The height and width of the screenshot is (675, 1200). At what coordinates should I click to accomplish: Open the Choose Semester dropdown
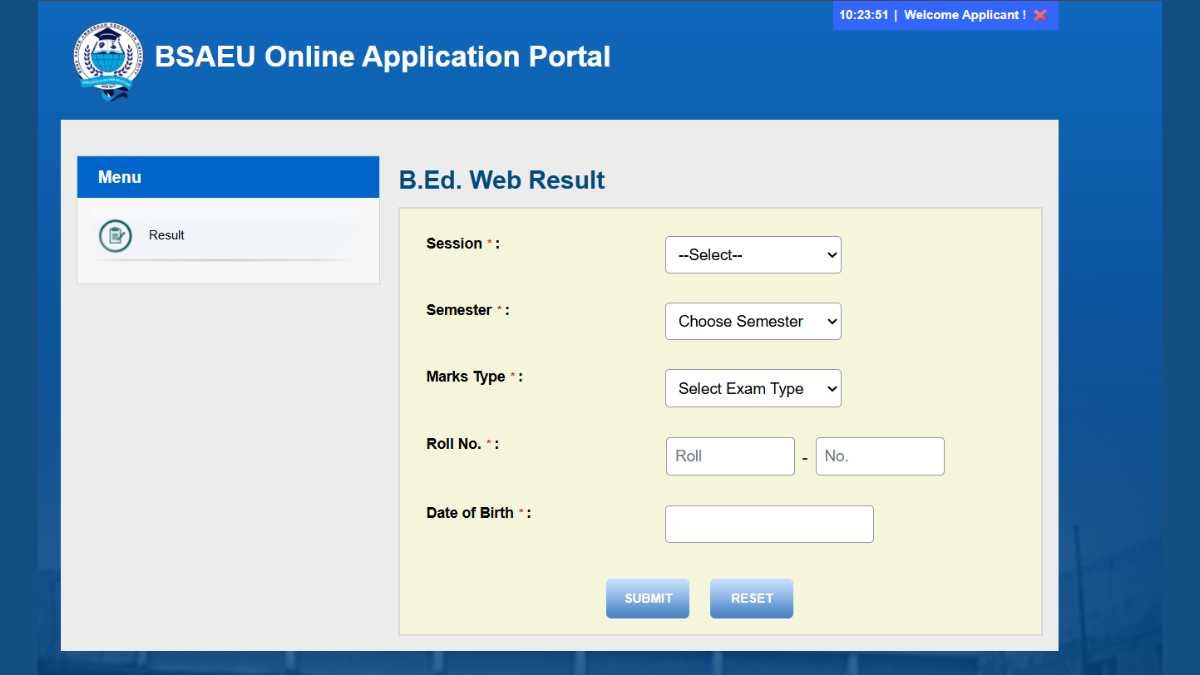pos(752,321)
